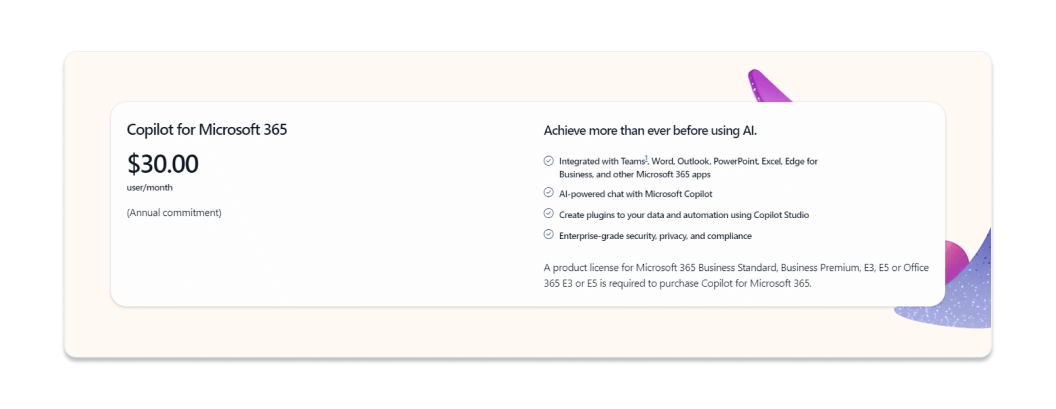Image resolution: width=1056 pixels, height=409 pixels.
Task: Click the Enterprise-grade security, privacy, compliance line
Action: click(x=655, y=236)
